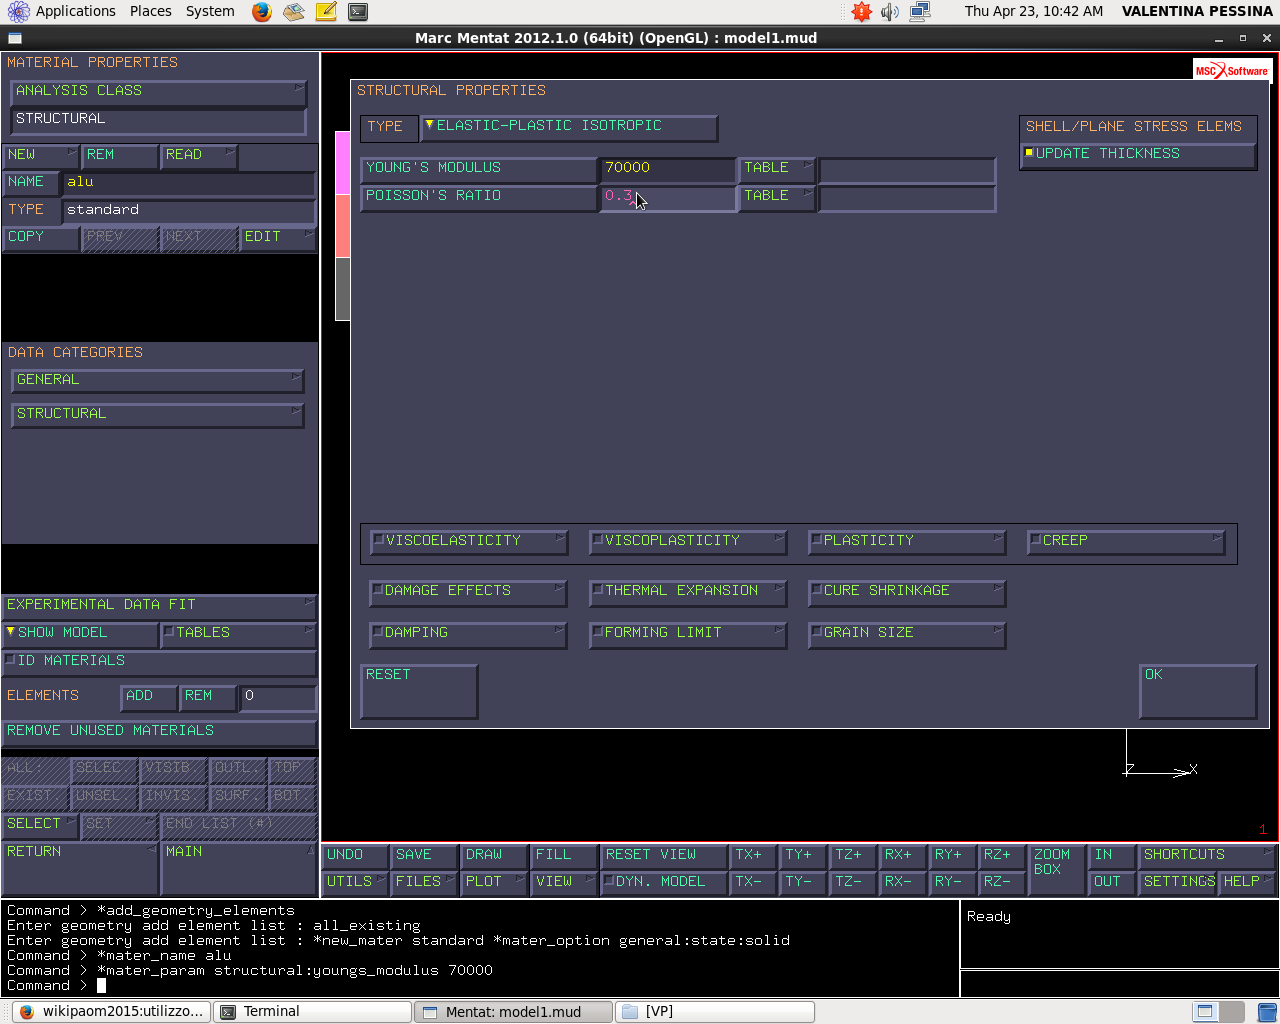Open the Shortcuts menu
Viewport: 1280px width, 1024px height.
tap(1207, 856)
